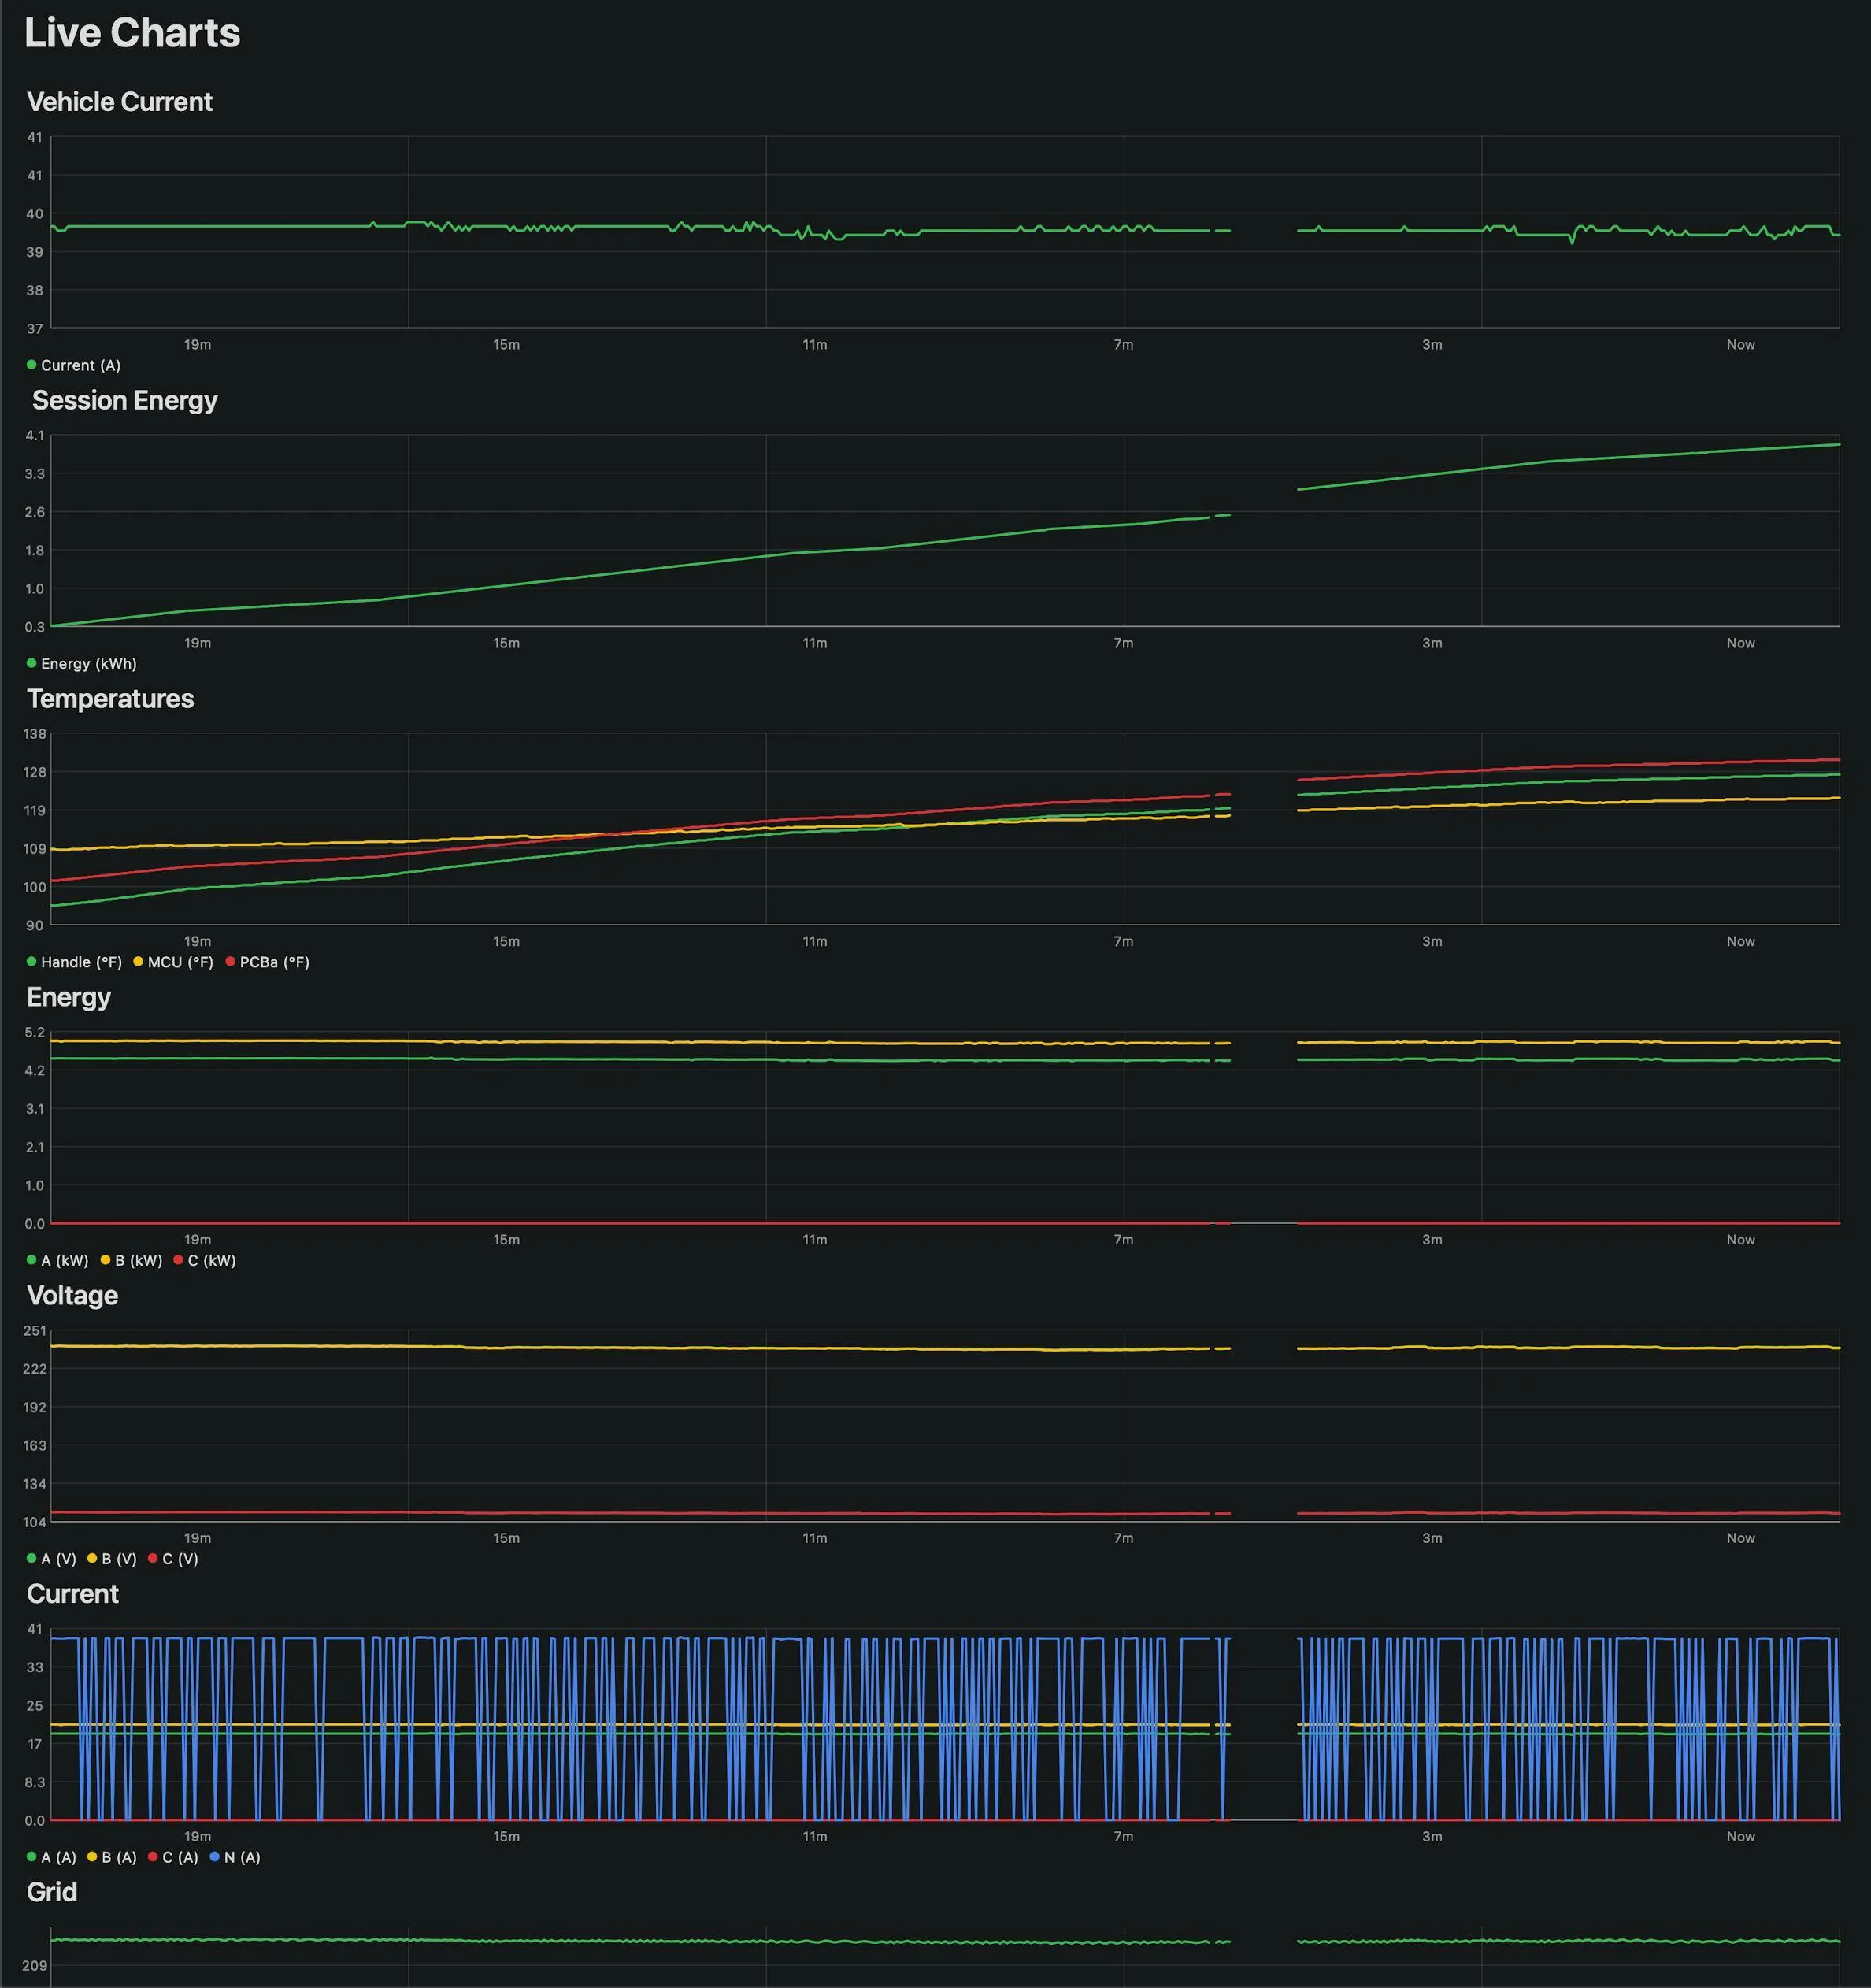The height and width of the screenshot is (1988, 1871).
Task: Toggle the A (kW) legend entry
Action: pos(57,1260)
